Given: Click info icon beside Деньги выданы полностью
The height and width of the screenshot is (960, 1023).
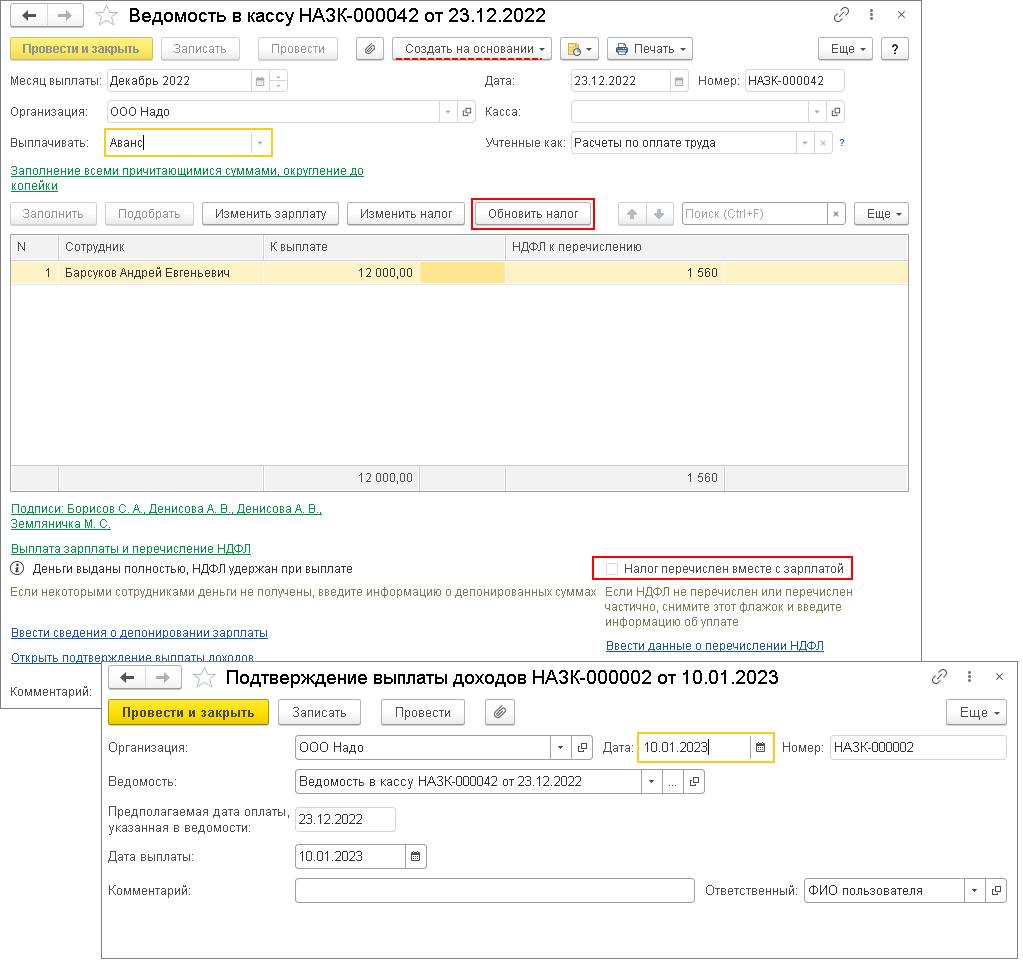Looking at the screenshot, I should tap(18, 569).
